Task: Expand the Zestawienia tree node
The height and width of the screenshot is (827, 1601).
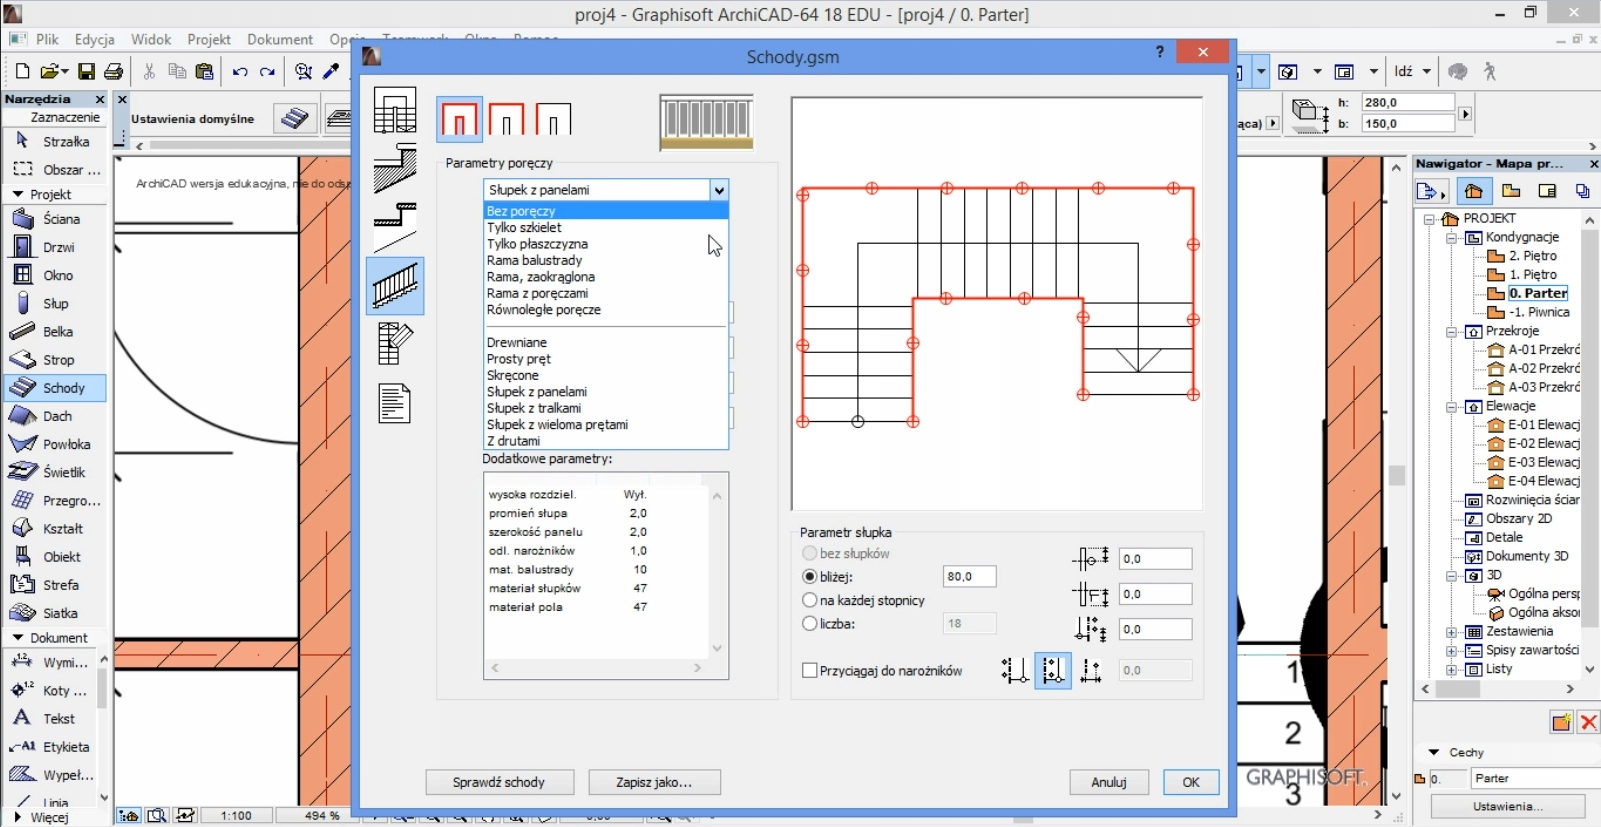Action: click(x=1451, y=632)
